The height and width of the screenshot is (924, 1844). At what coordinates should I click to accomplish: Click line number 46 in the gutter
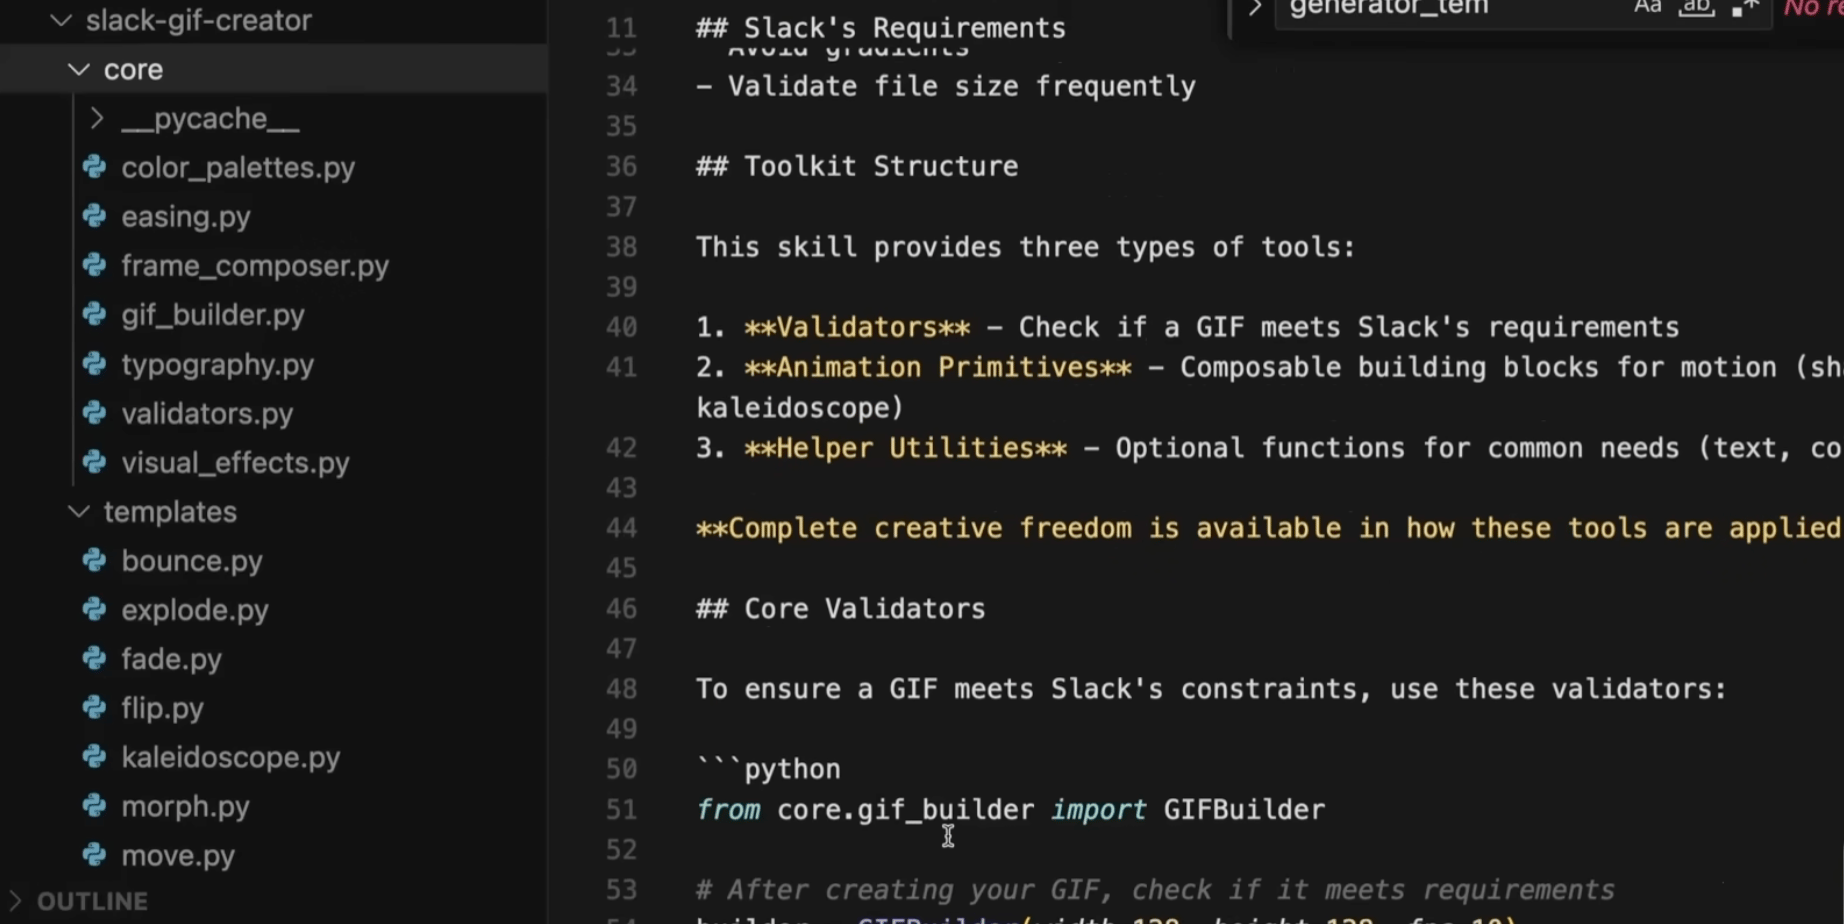tap(621, 608)
